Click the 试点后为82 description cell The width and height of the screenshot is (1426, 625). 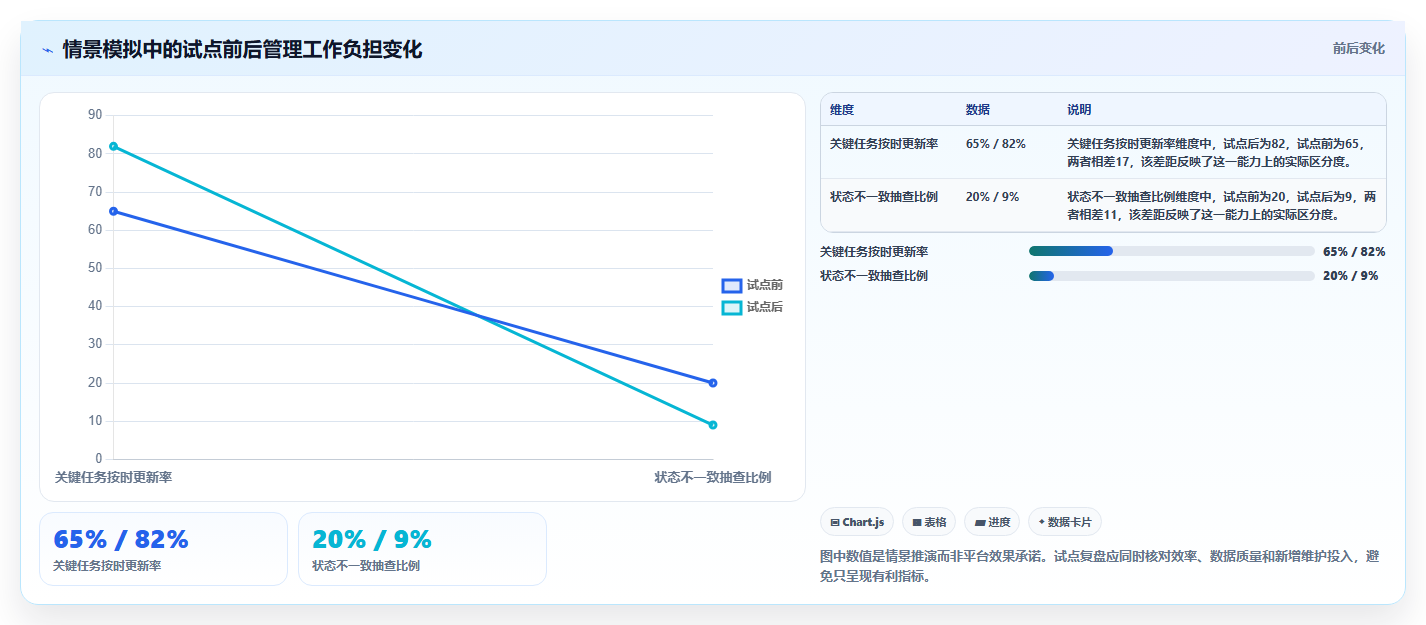pos(1220,152)
